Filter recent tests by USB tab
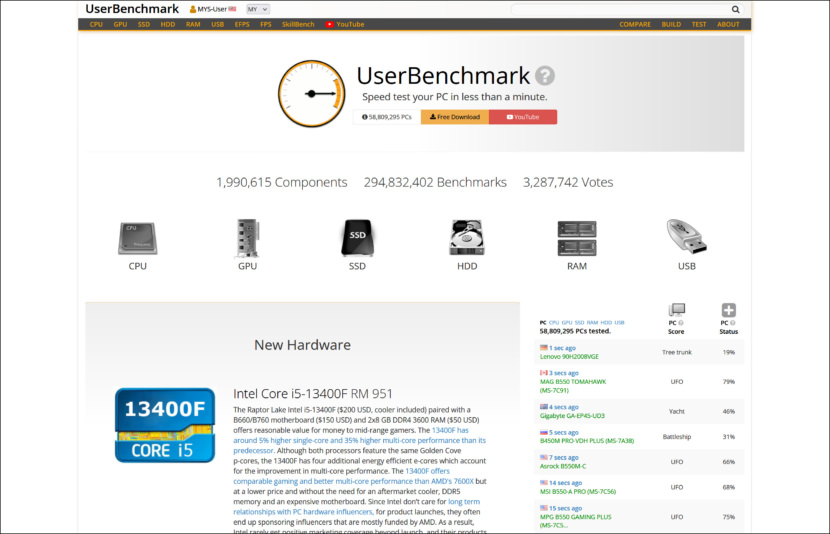This screenshot has height=534, width=830. pos(619,322)
